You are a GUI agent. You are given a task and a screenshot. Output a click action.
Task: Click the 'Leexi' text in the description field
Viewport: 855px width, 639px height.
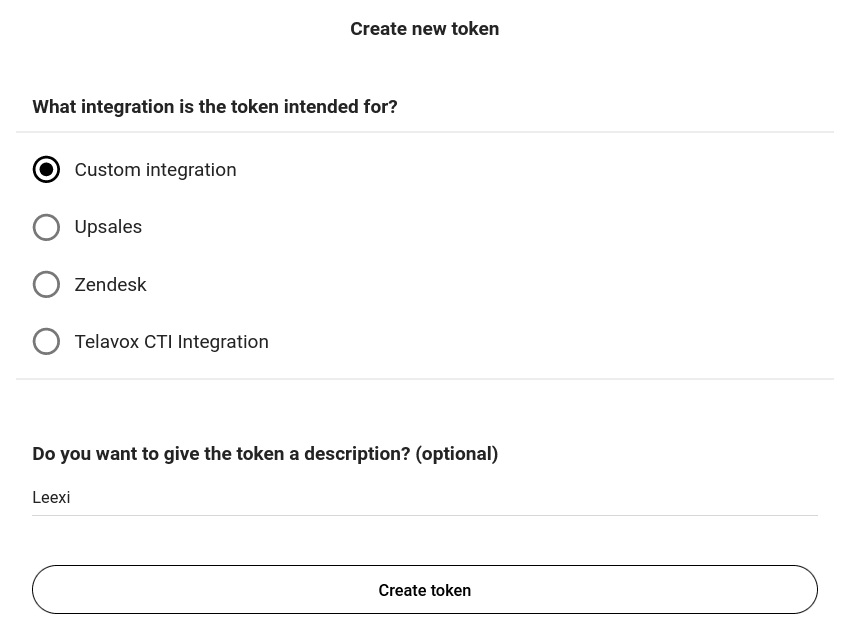pos(51,498)
